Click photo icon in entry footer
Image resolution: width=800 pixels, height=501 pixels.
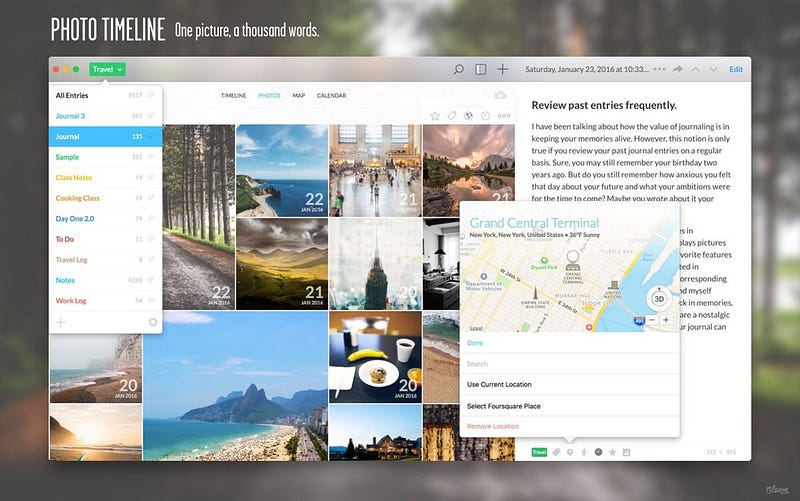[x=627, y=452]
